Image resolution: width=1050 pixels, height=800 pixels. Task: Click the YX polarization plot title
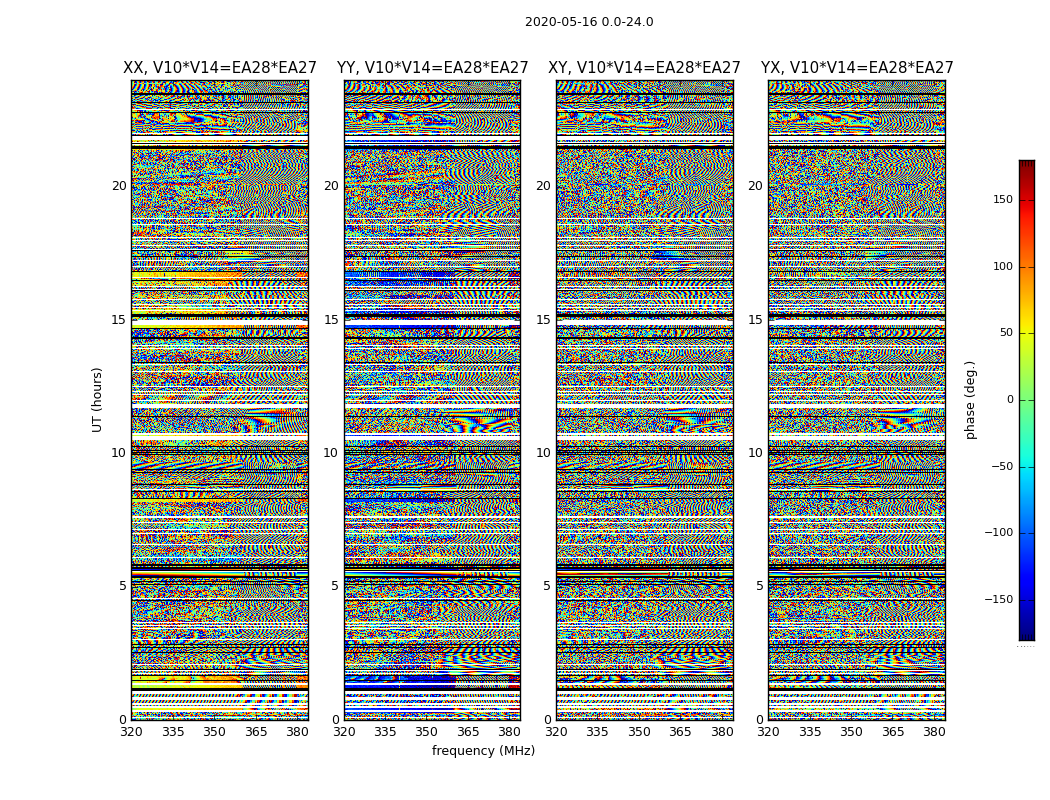[x=857, y=68]
